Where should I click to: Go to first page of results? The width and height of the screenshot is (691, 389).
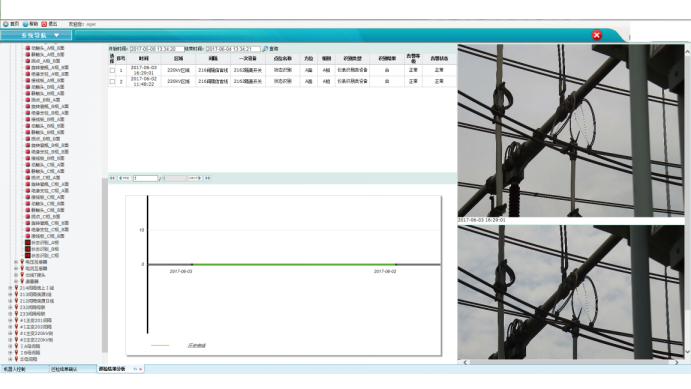coord(112,178)
